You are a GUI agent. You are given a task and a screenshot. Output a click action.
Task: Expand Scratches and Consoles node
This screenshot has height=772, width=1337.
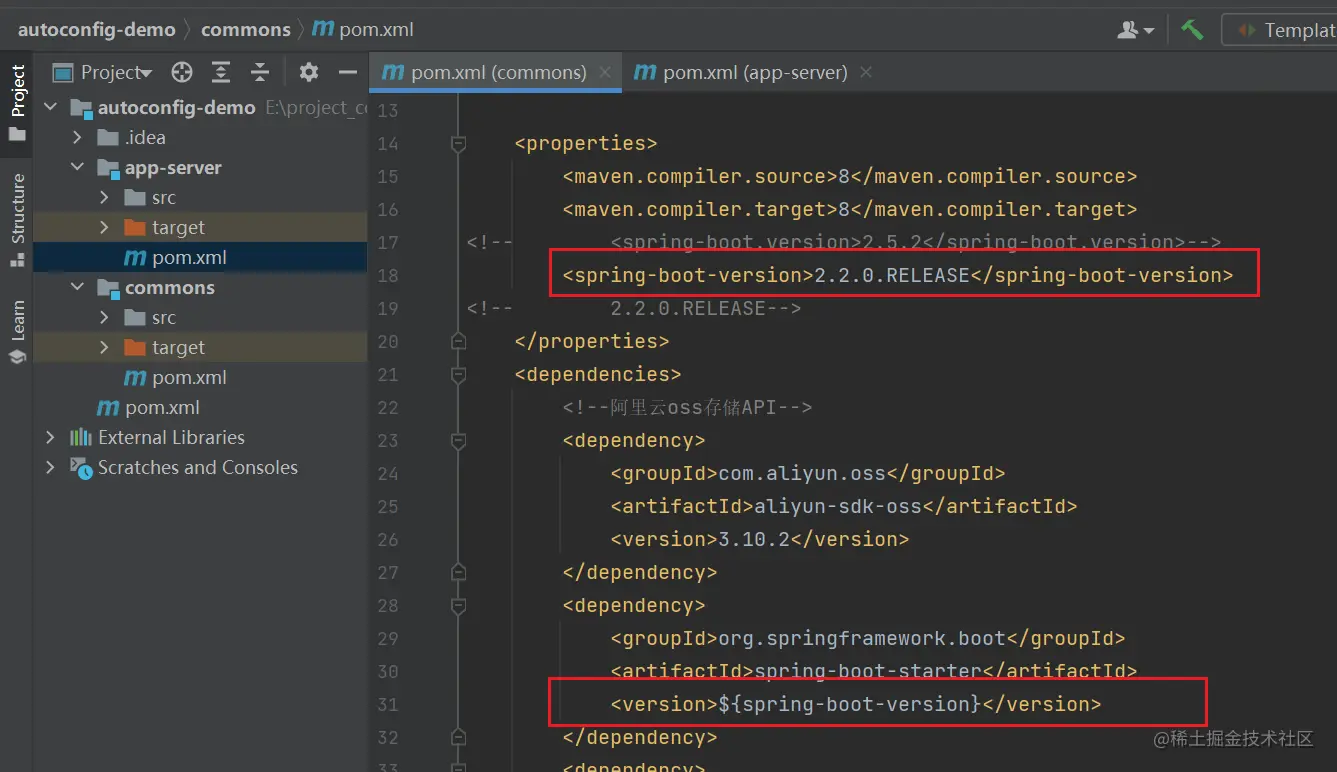coord(50,467)
